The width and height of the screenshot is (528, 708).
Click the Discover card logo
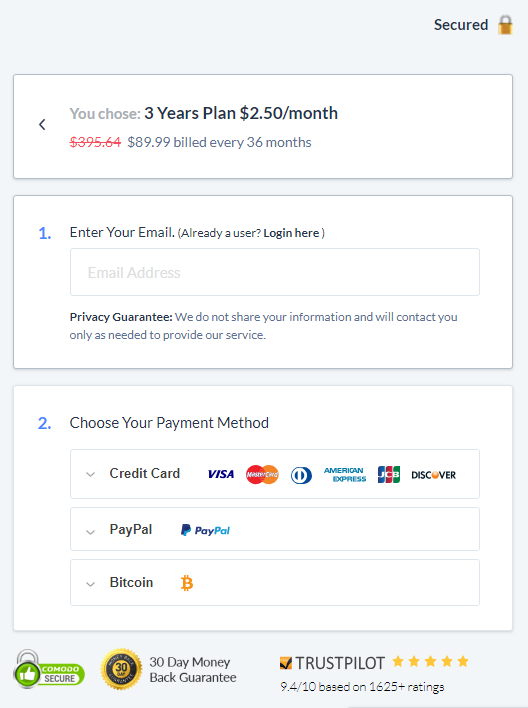434,475
